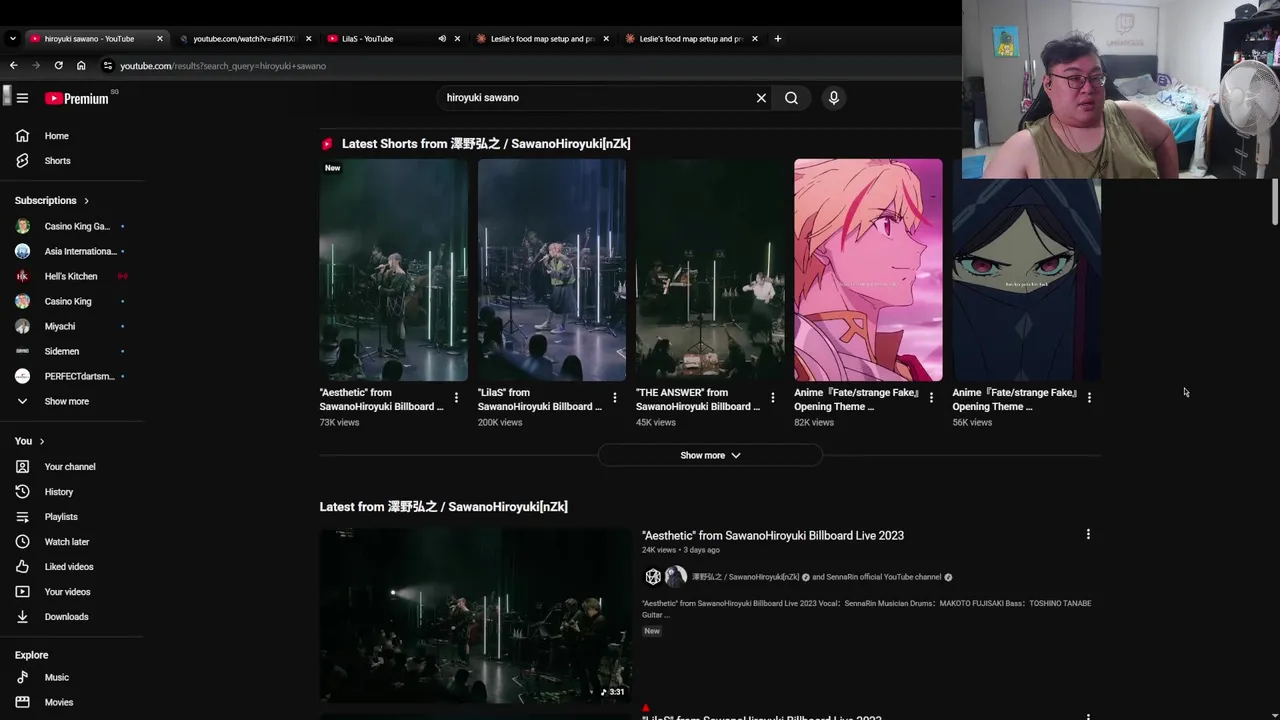Click the New badge under Aesthetic video
Image resolution: width=1280 pixels, height=720 pixels.
pyautogui.click(x=652, y=631)
